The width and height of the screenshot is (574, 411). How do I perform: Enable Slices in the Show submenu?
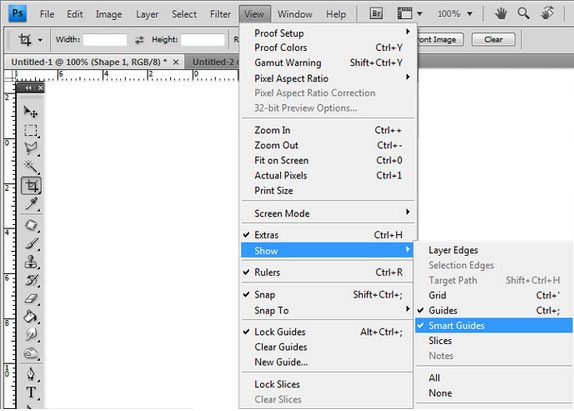493,341
